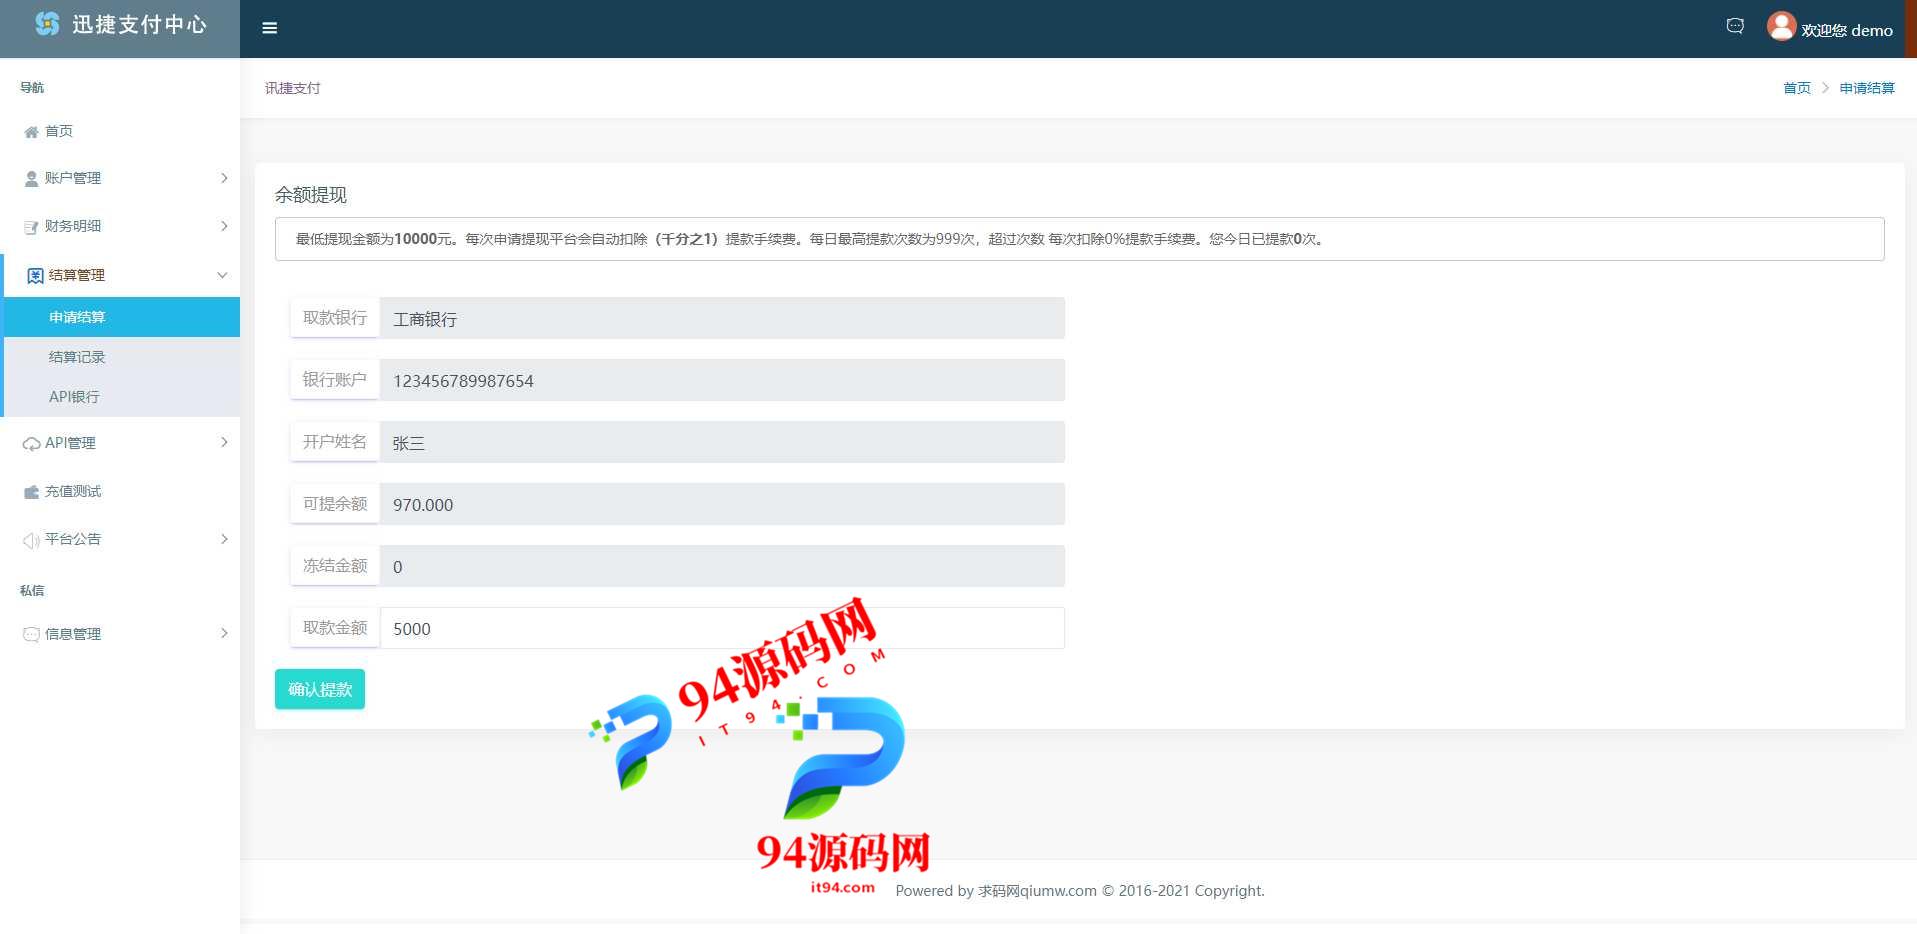Click the cloud icon beside API管理
Viewport: 1917px width, 934px height.
coord(31,444)
